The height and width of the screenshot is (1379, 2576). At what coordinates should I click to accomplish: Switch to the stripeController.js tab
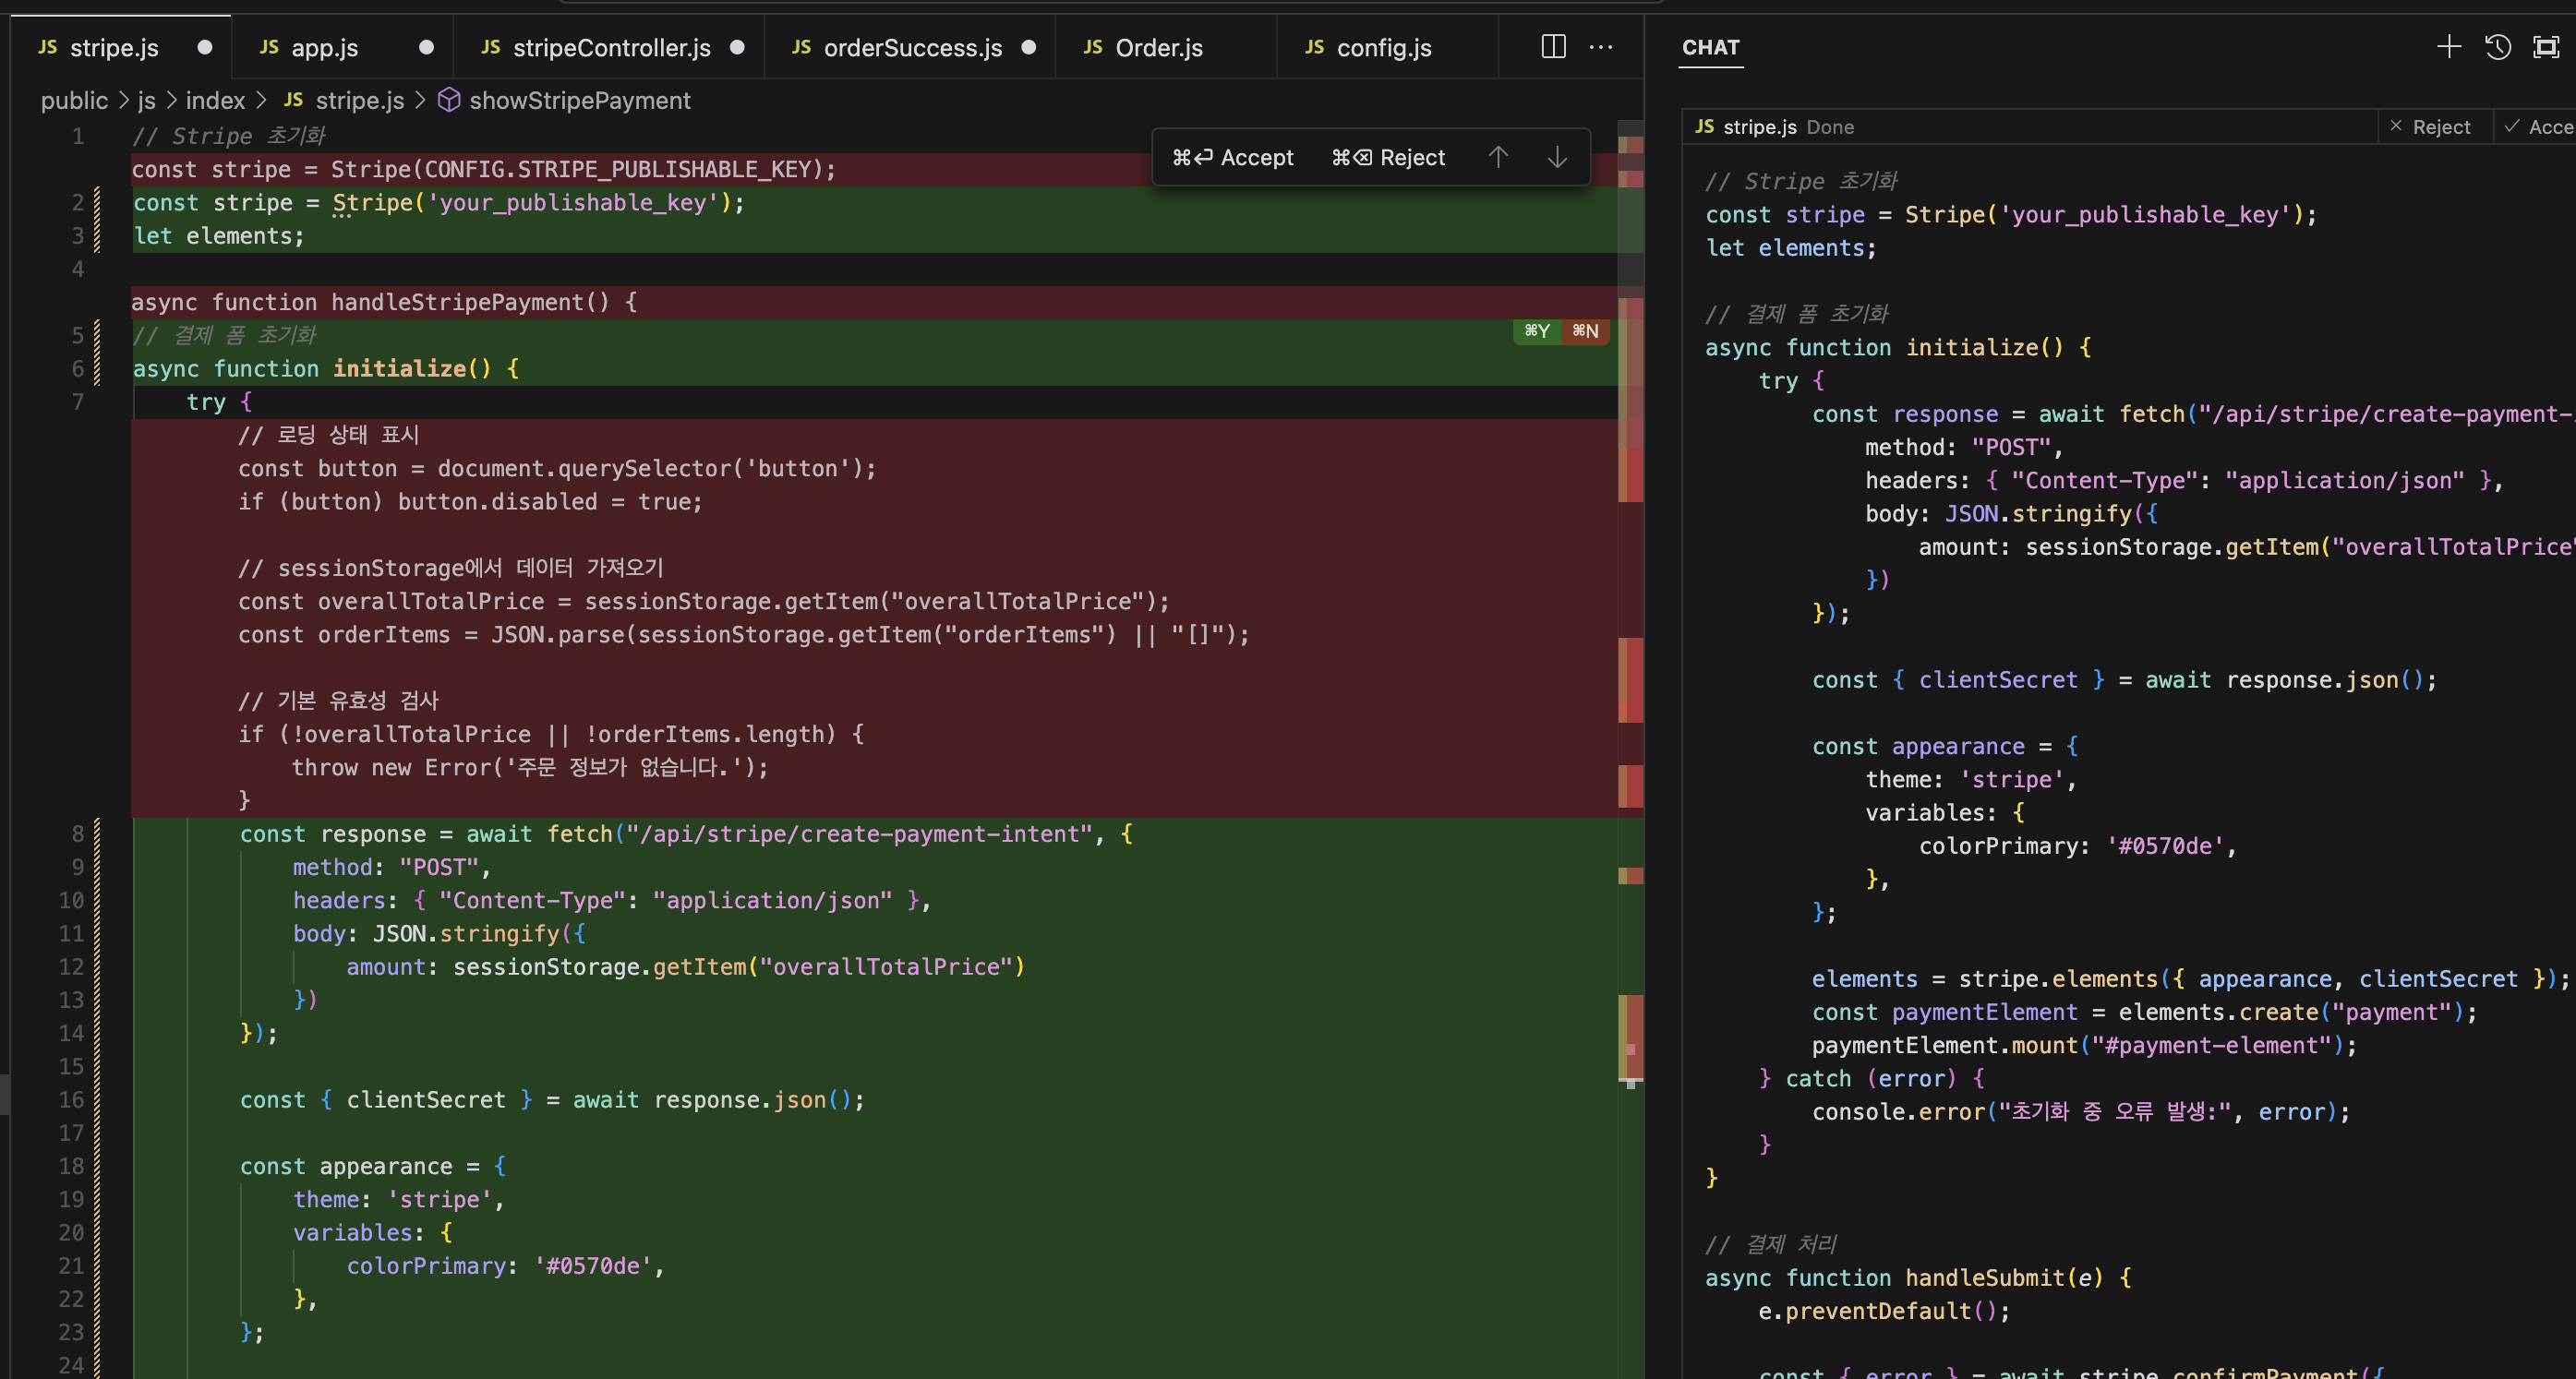coord(610,47)
